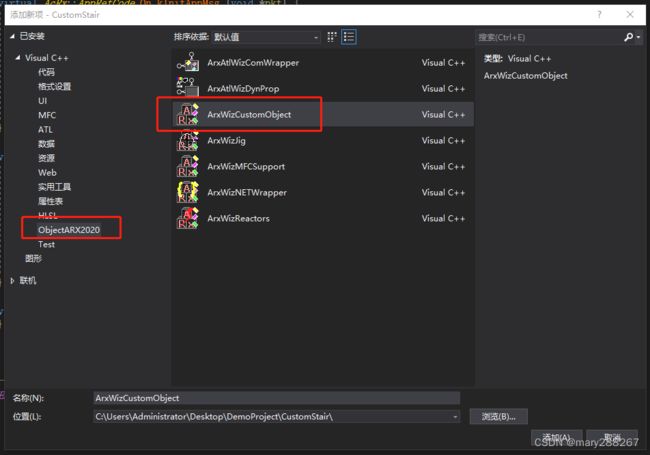
Task: Click the ArxWizReactors template icon
Action: [188, 218]
